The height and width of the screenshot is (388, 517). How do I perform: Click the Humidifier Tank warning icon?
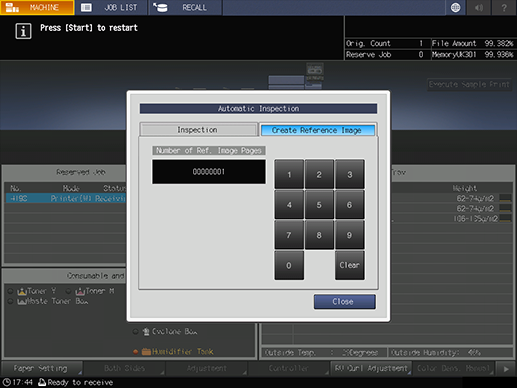coord(146,351)
